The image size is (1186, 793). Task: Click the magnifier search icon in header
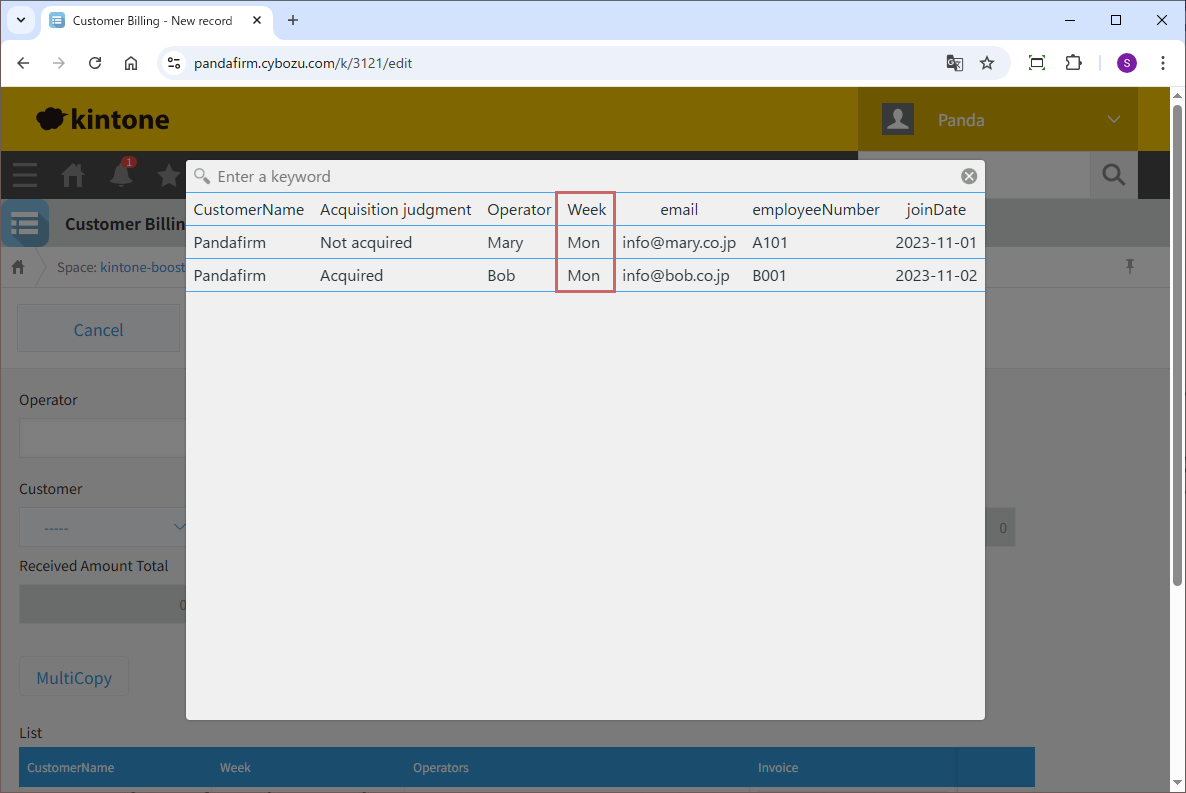tap(1113, 175)
